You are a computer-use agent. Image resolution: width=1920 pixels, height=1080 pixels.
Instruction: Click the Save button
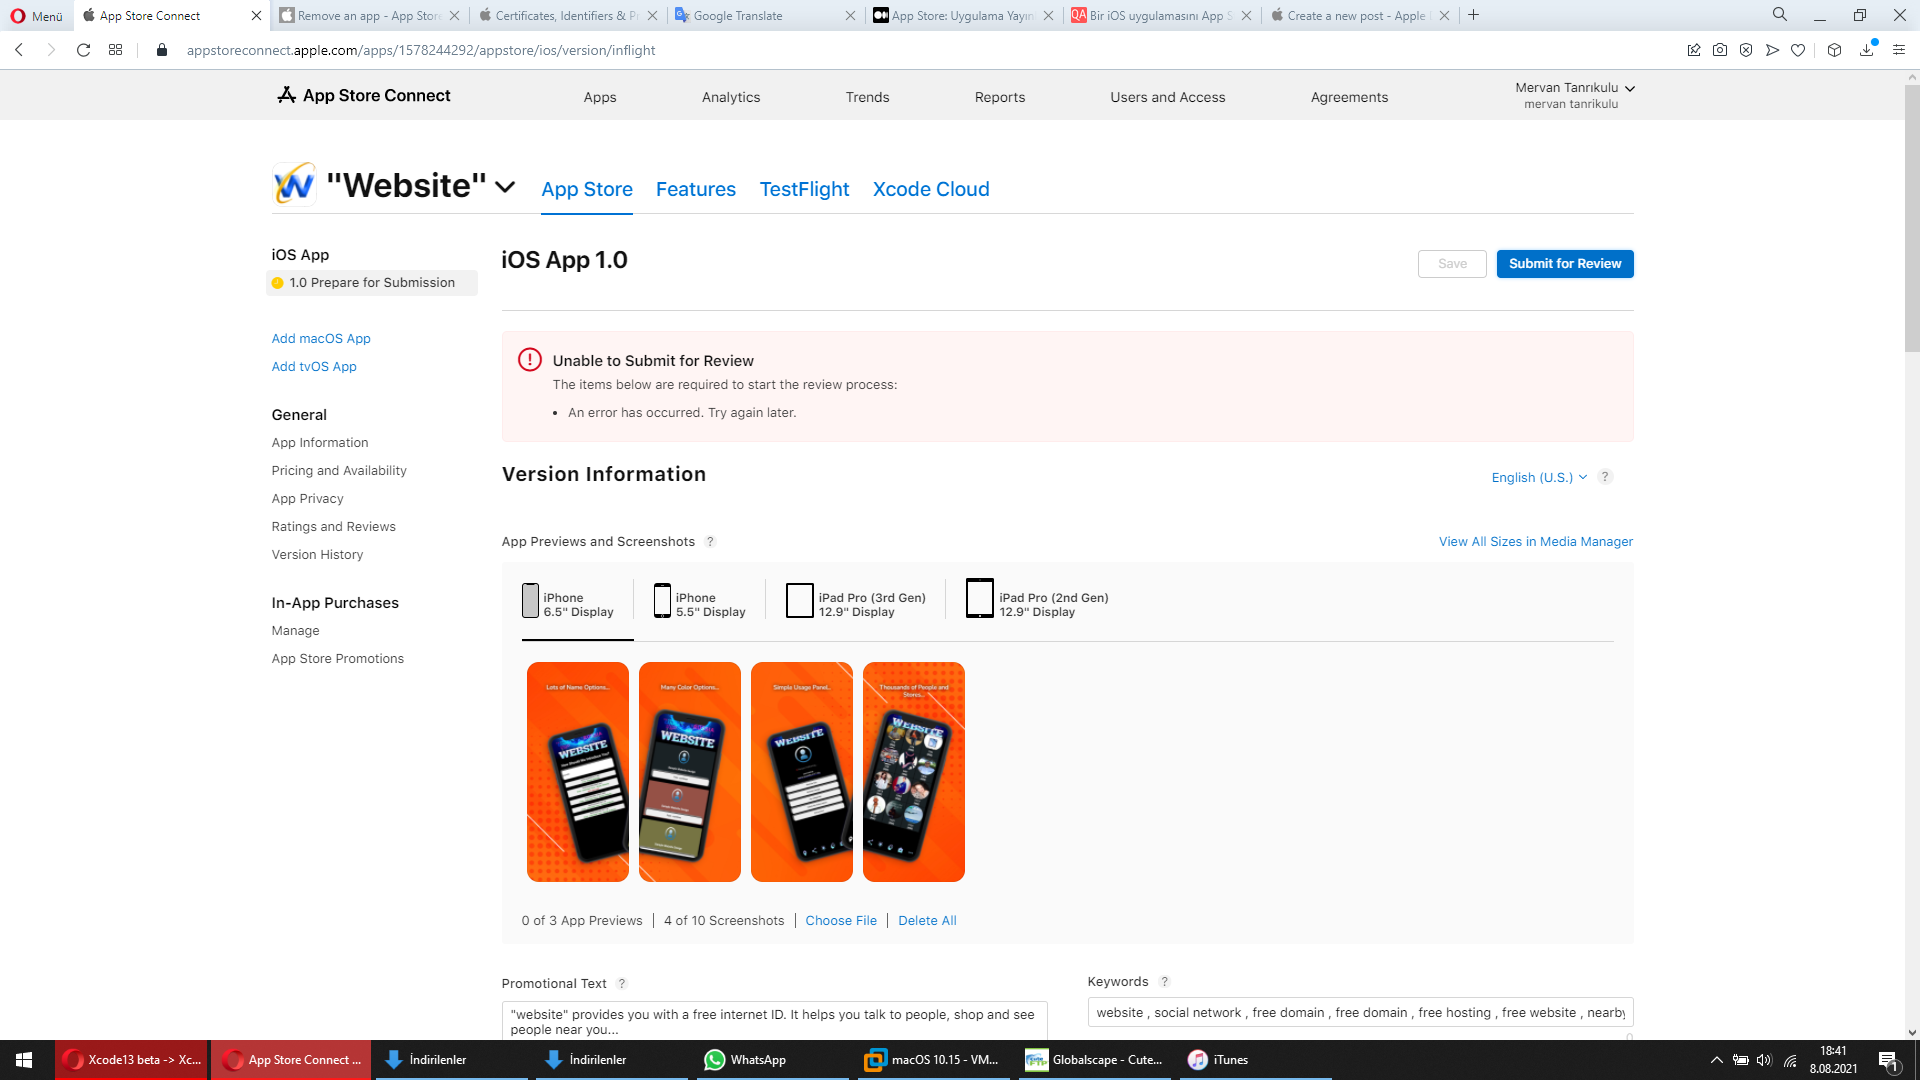1452,263
